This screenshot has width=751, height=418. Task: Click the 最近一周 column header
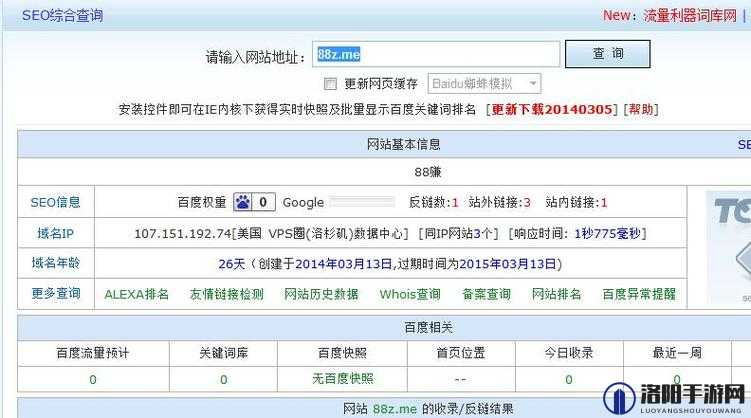tap(677, 353)
